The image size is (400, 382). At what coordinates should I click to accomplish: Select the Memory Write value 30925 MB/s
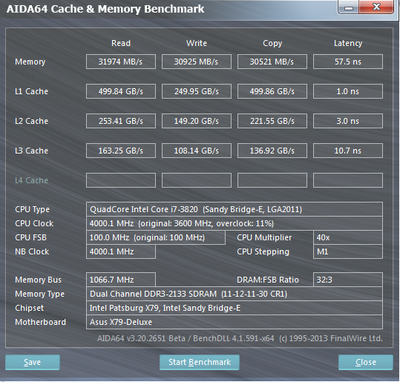[196, 62]
